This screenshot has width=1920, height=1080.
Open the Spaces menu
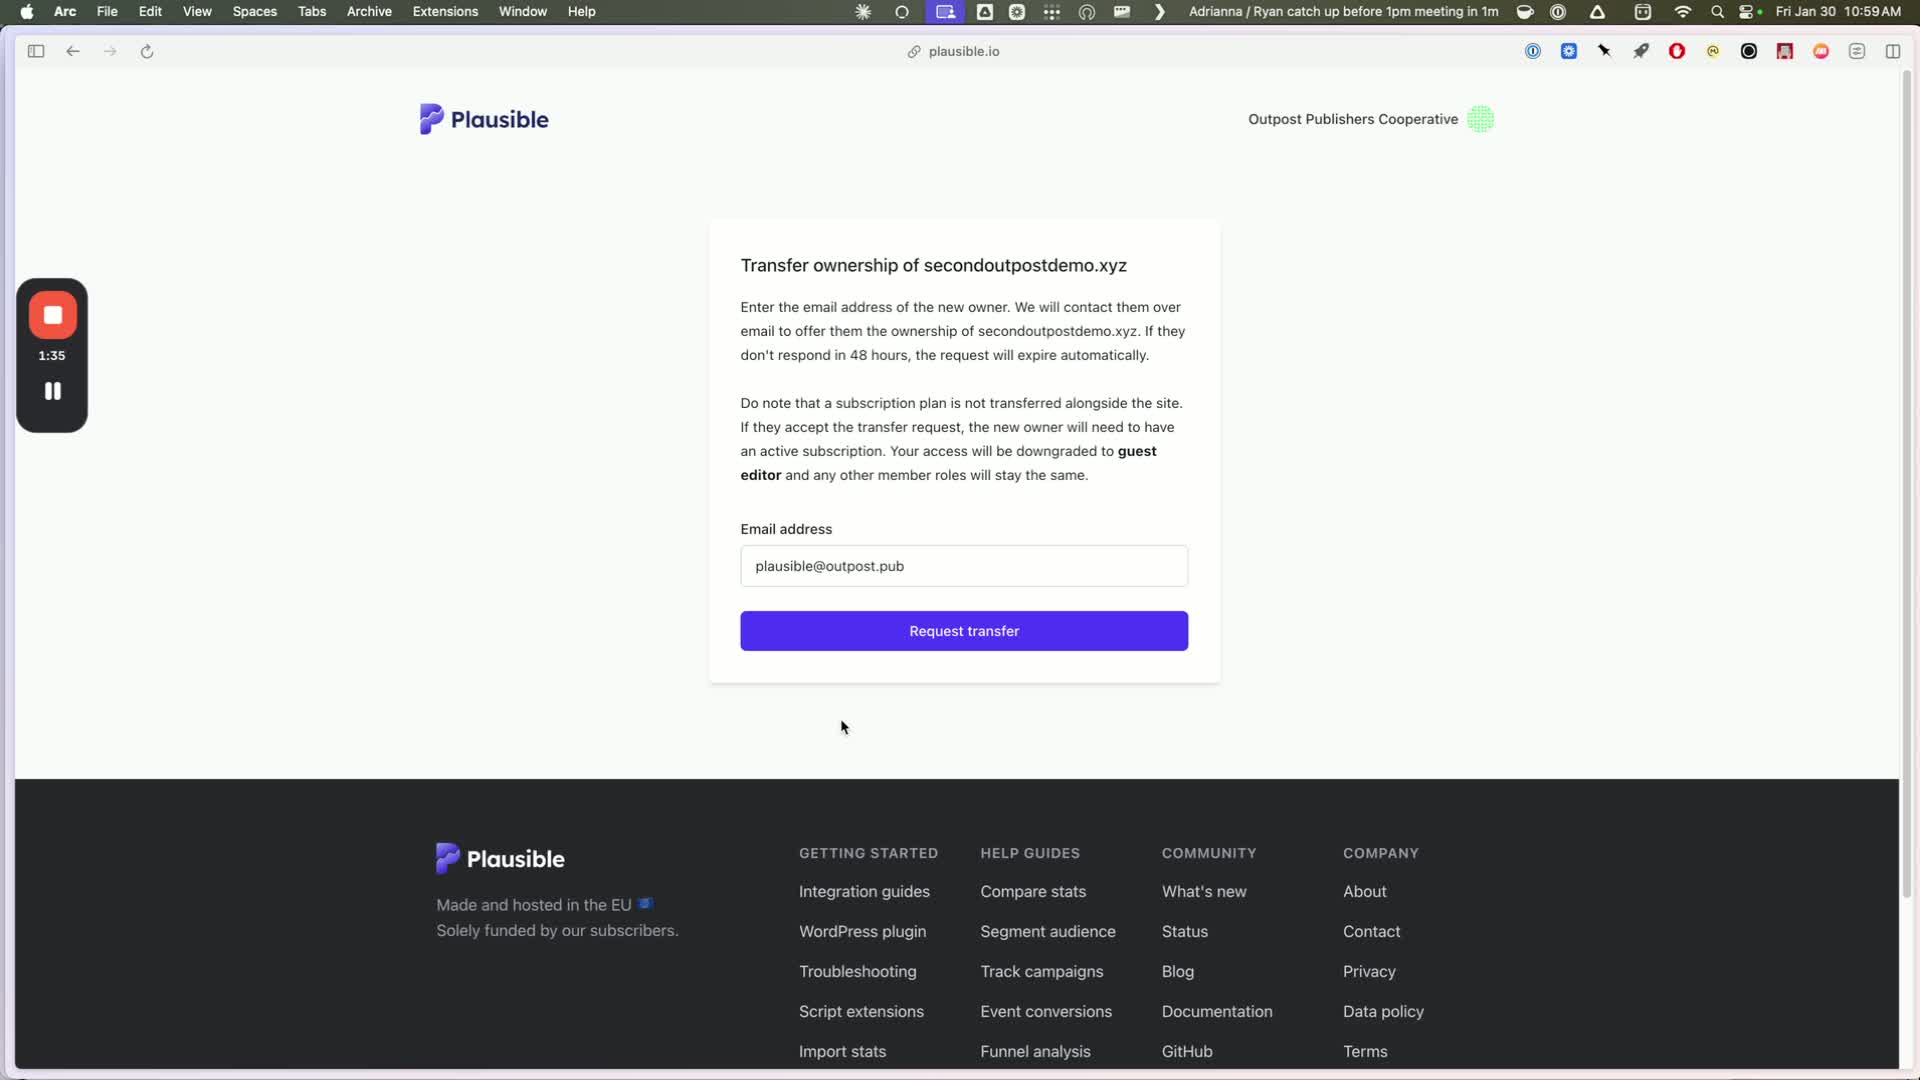coord(254,12)
